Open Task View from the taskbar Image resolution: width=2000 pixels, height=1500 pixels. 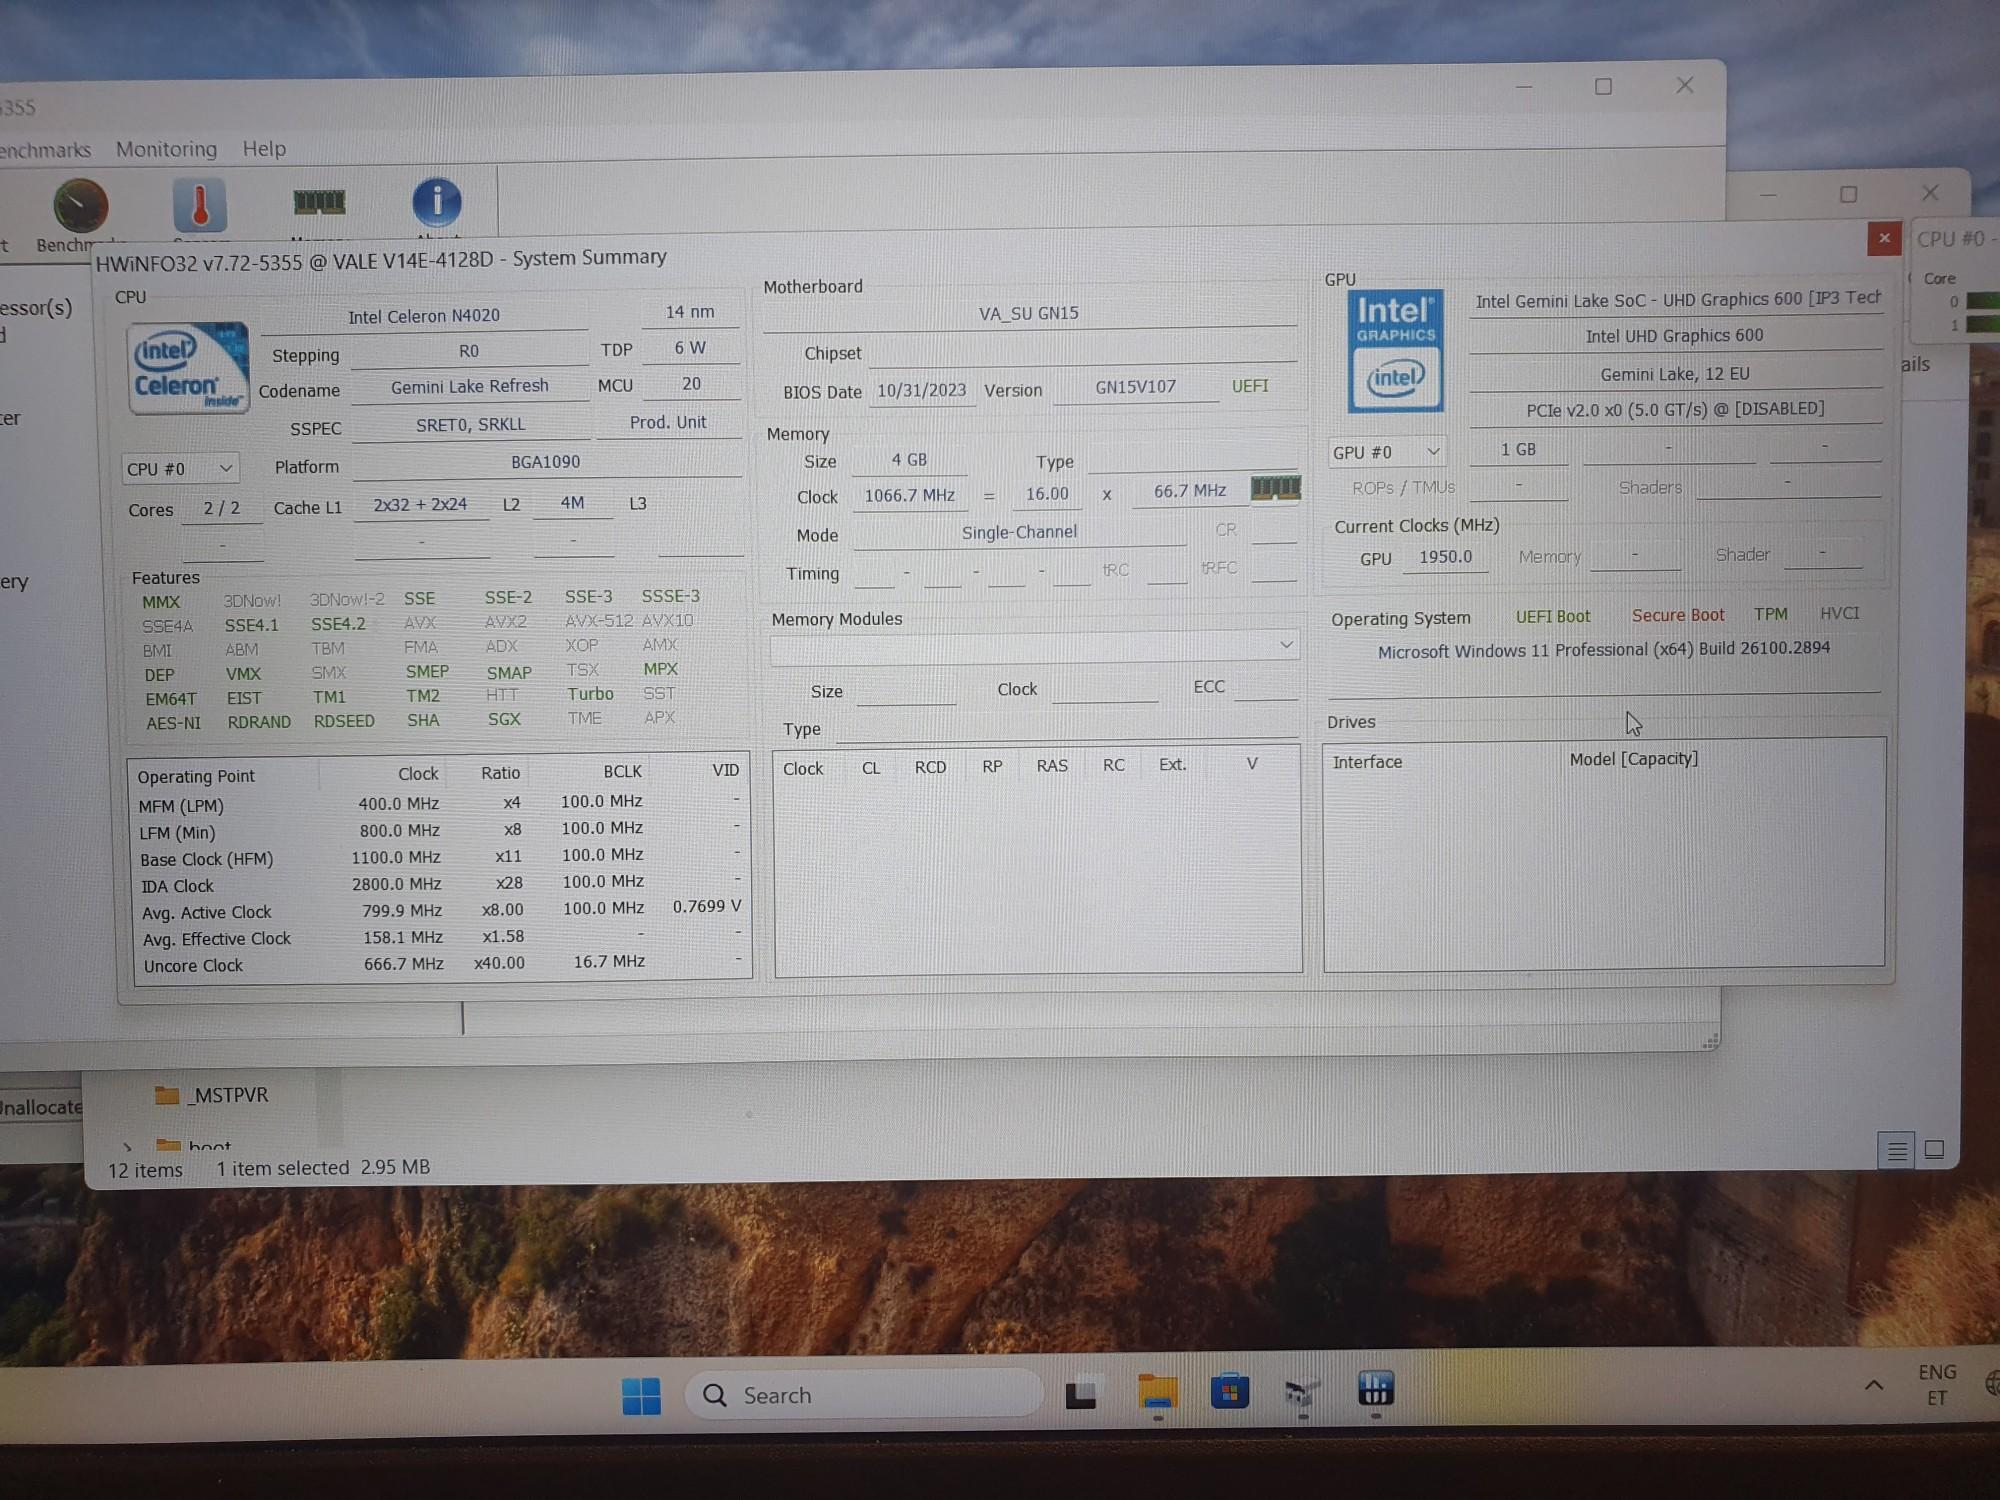point(1081,1394)
